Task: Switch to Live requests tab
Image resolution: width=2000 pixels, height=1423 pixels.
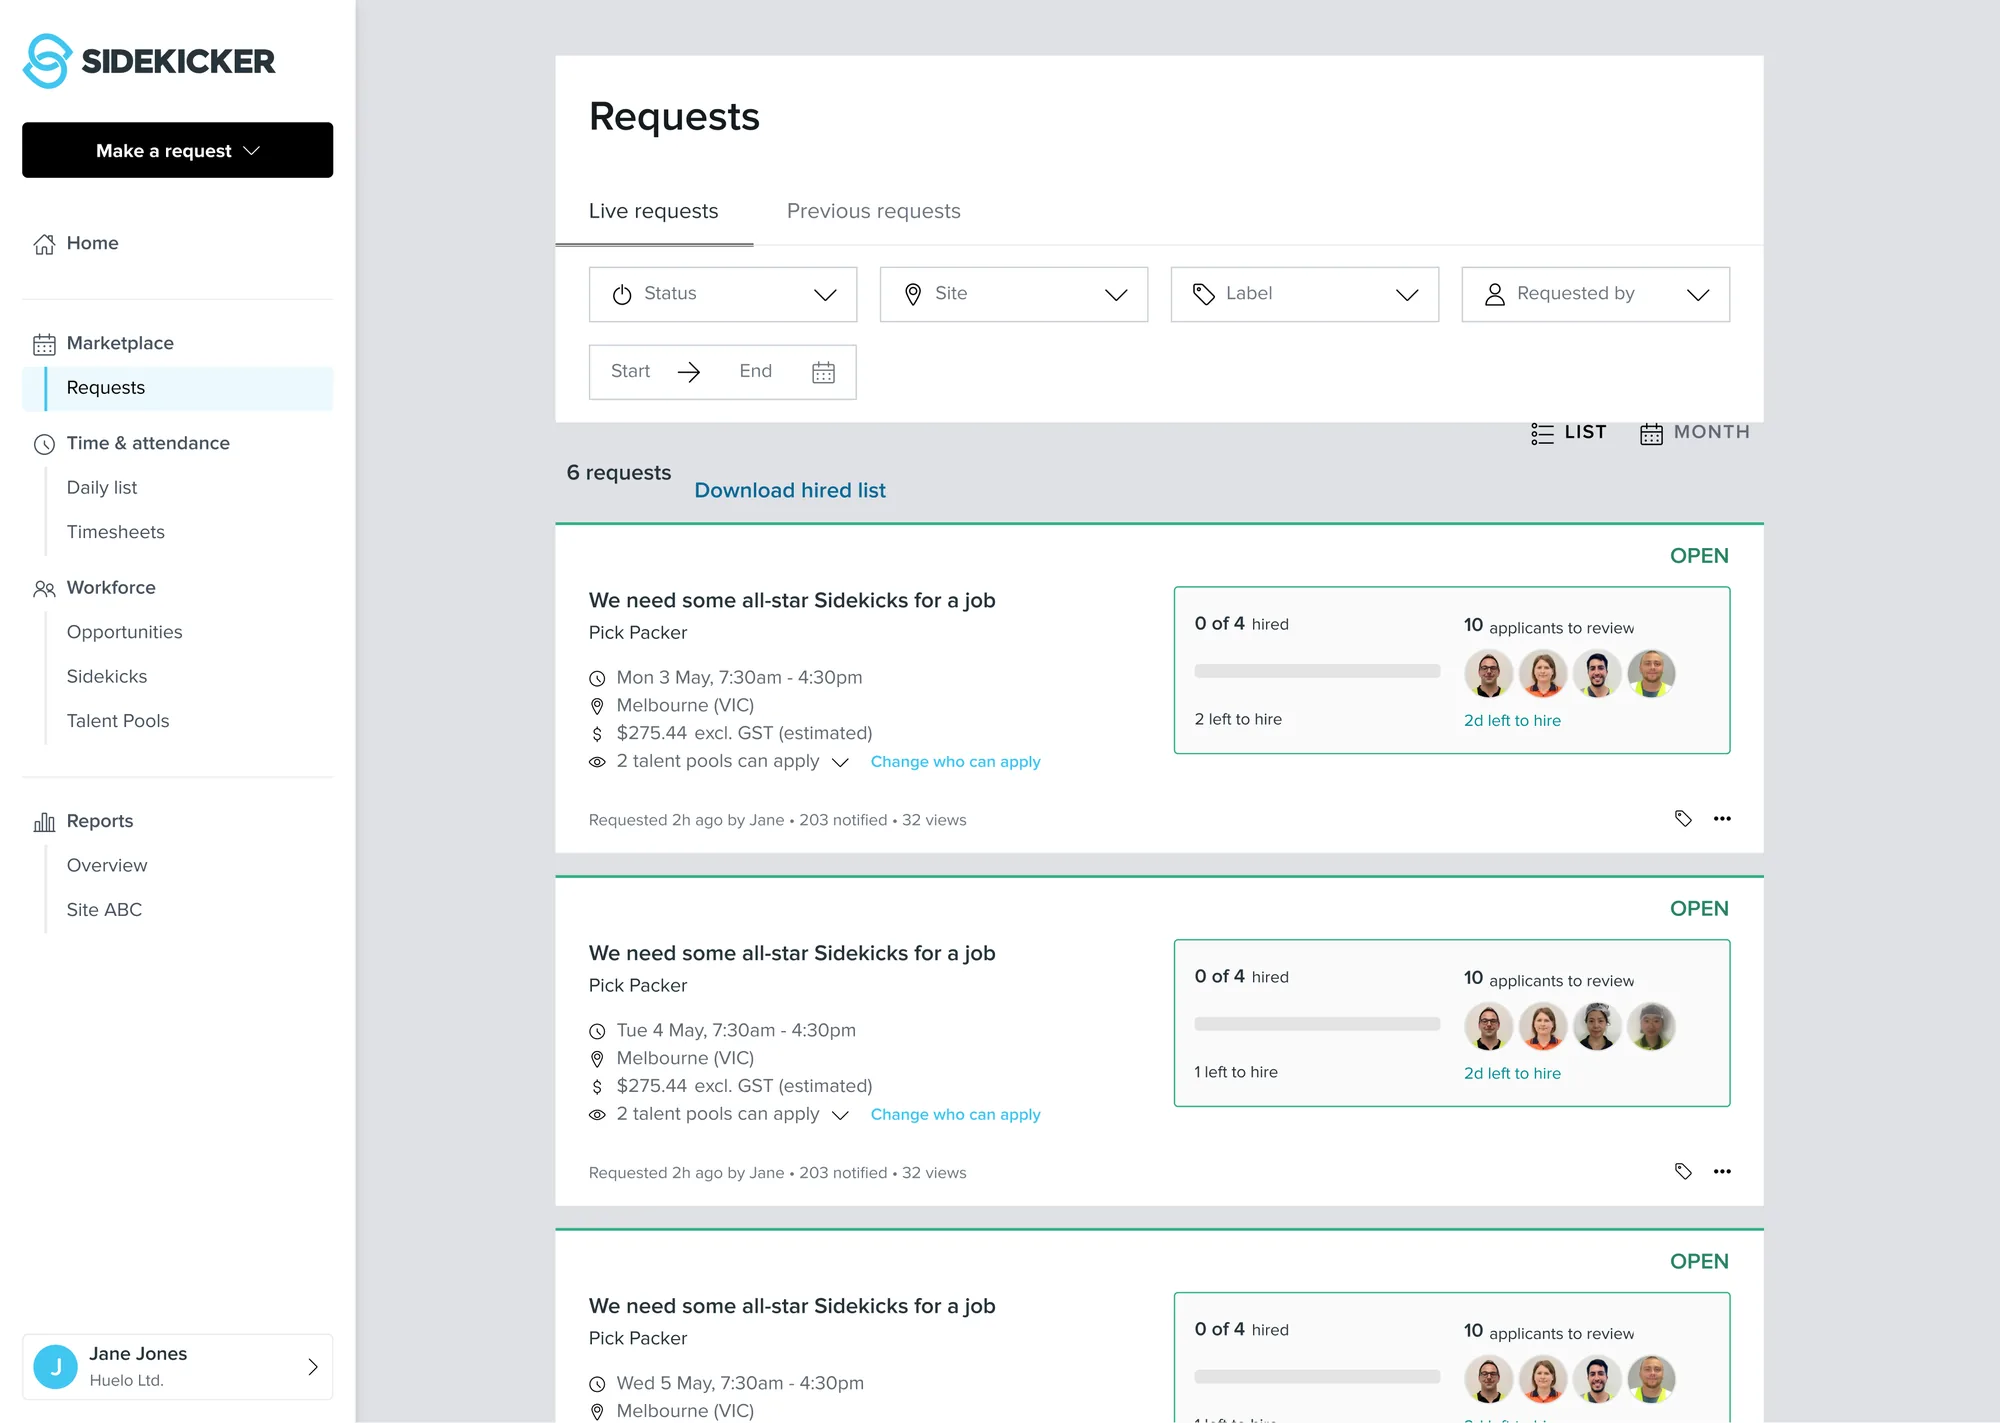Action: (x=654, y=211)
